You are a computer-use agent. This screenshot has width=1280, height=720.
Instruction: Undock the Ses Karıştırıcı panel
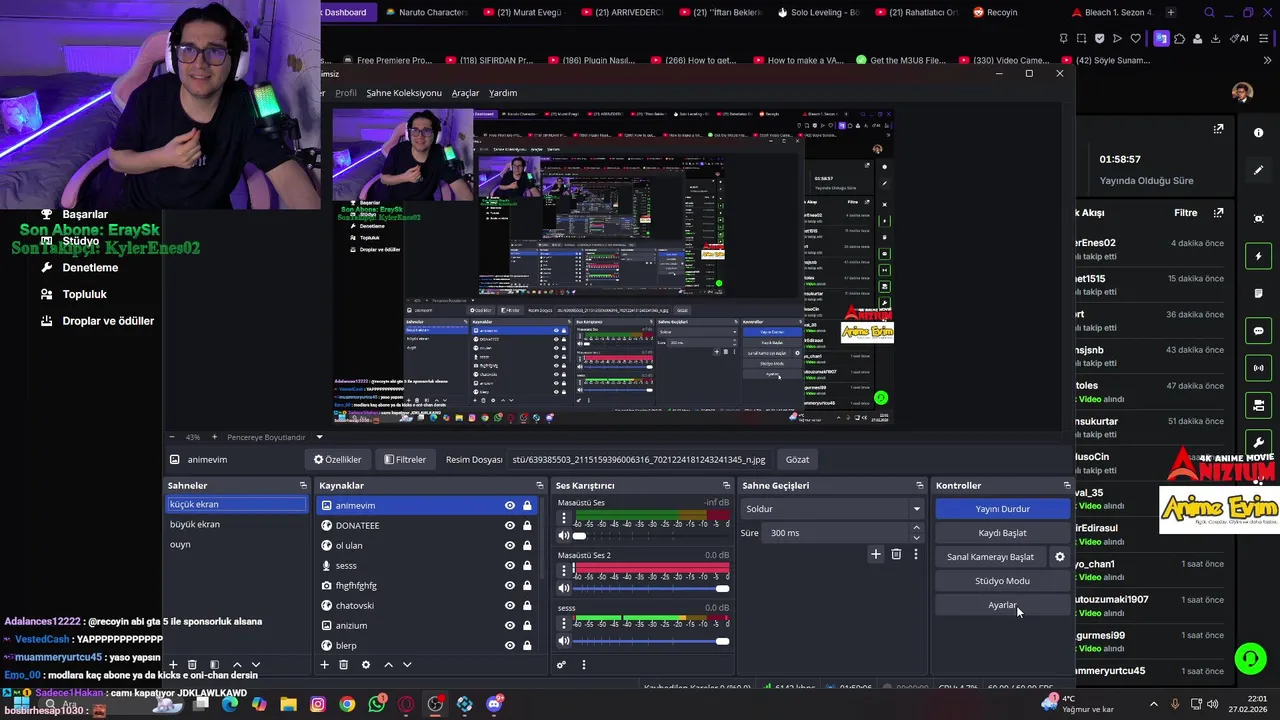(x=727, y=486)
